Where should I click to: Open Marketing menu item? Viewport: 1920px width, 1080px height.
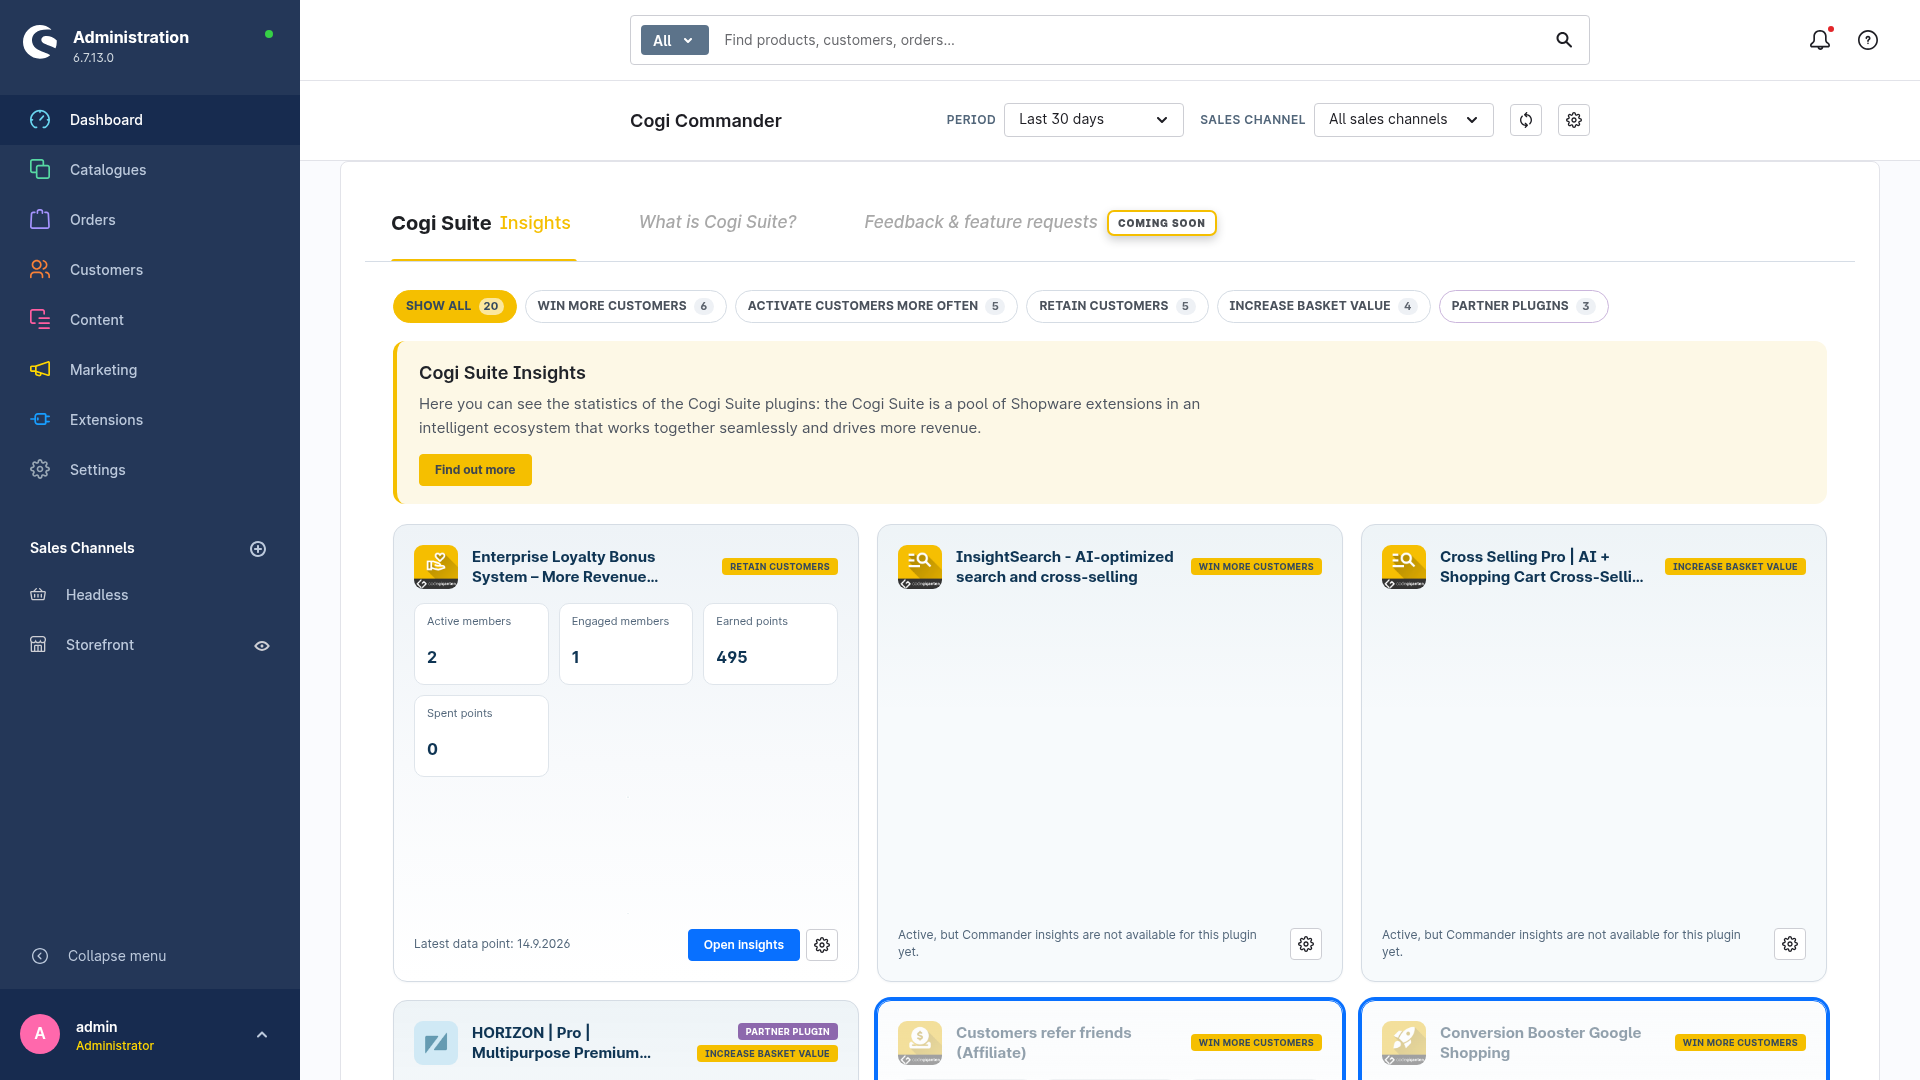[x=150, y=370]
